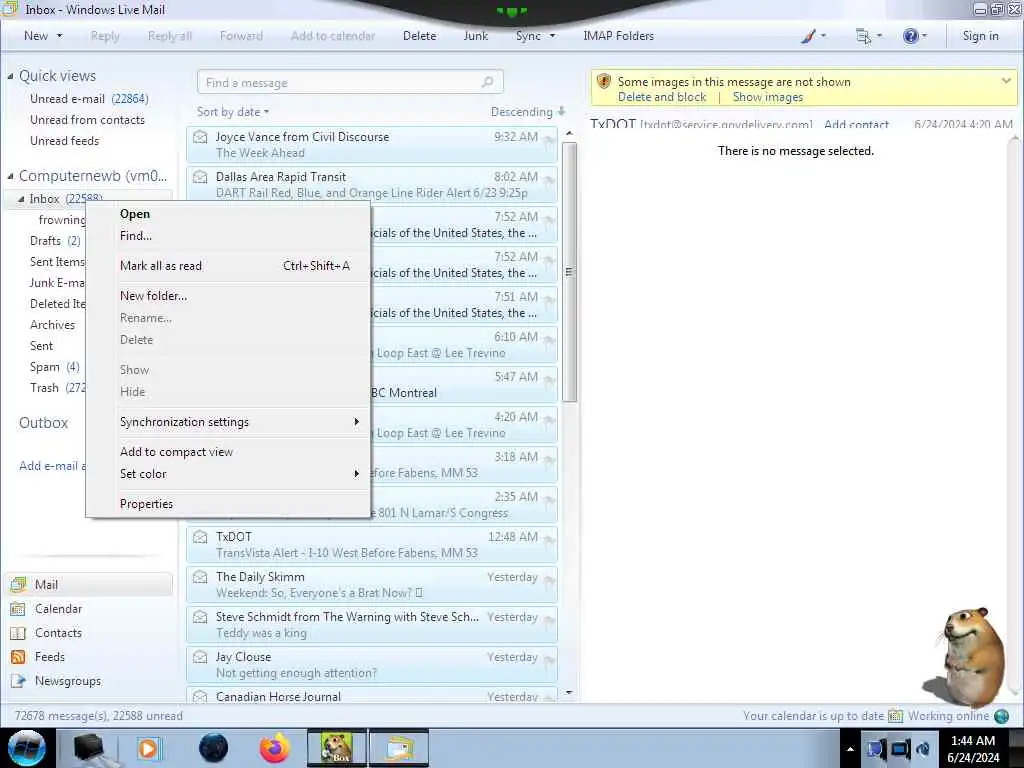
Task: Open the Archives folder
Action: (52, 325)
